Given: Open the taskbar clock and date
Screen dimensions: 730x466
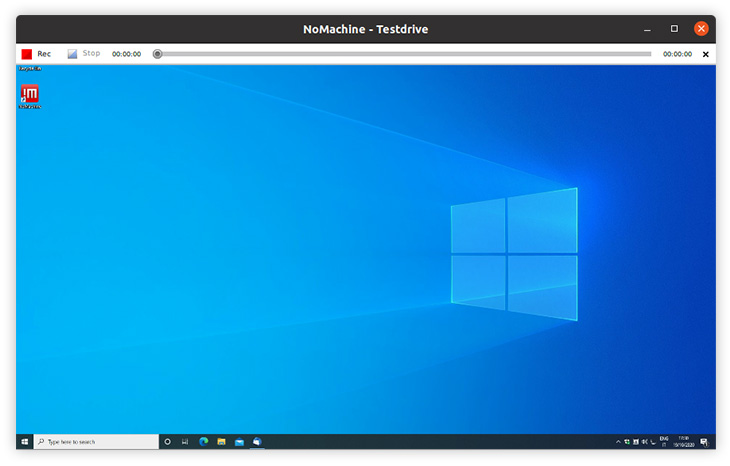Looking at the screenshot, I should [x=684, y=441].
